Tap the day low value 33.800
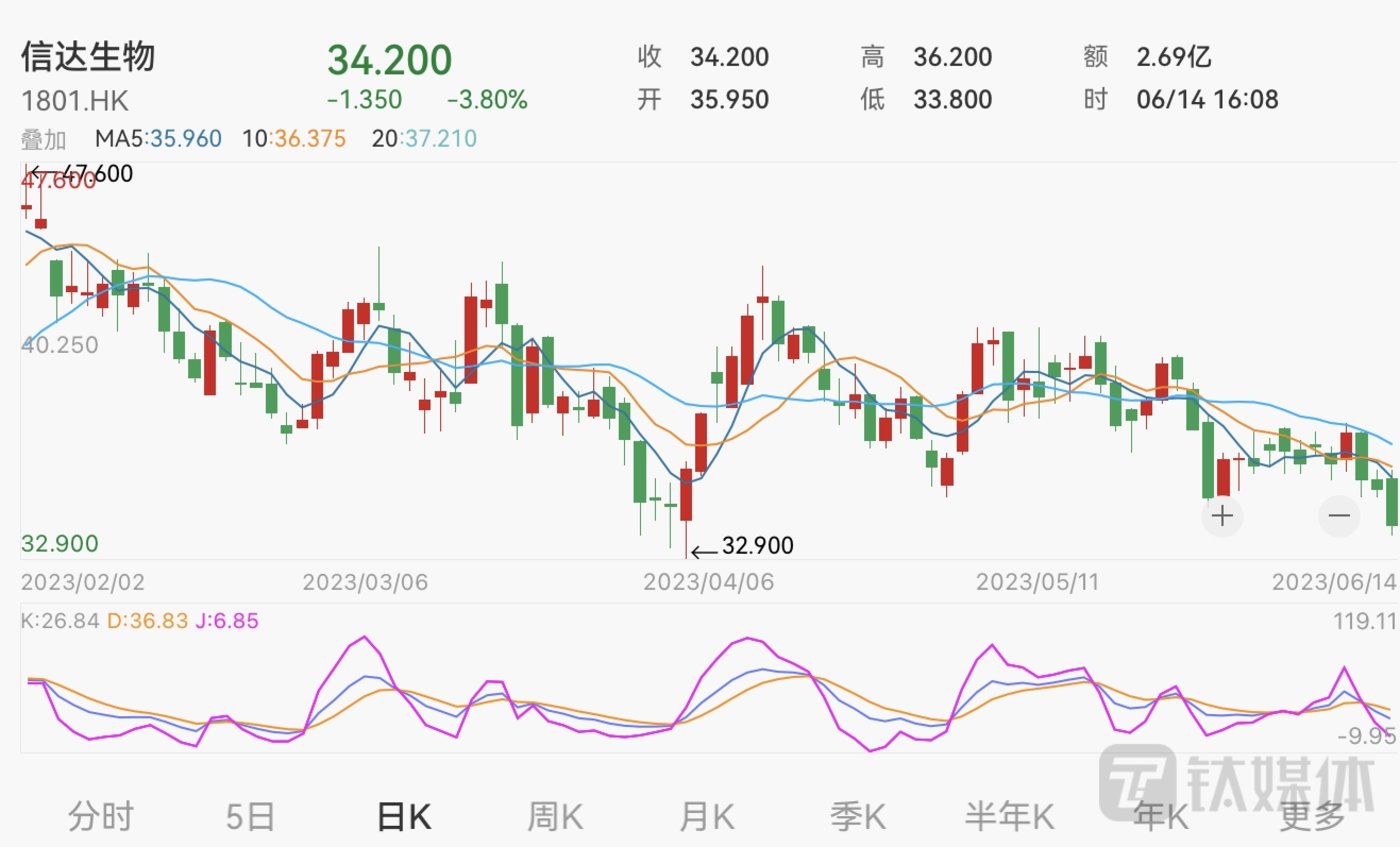The image size is (1400, 847). [x=952, y=100]
